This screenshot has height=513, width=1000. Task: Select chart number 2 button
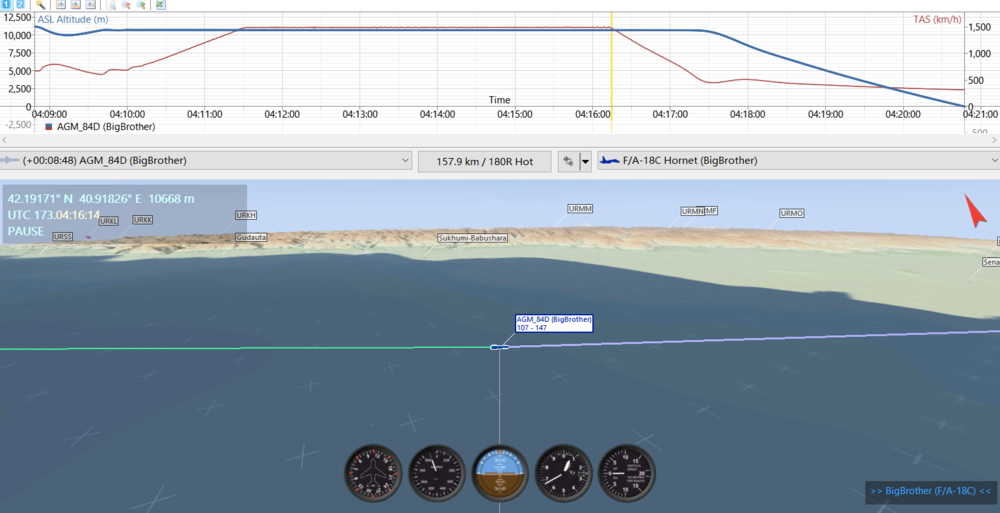pos(20,4)
